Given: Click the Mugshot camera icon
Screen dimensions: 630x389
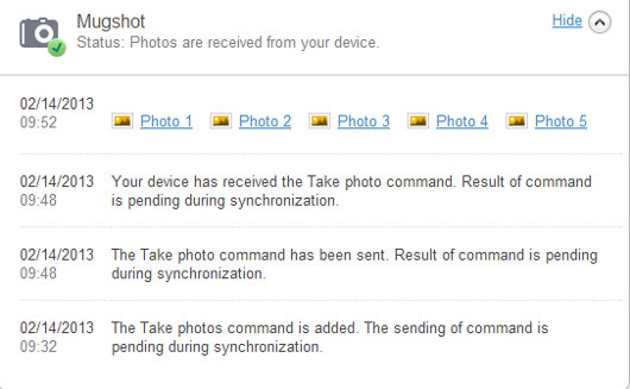Looking at the screenshot, I should [39, 33].
